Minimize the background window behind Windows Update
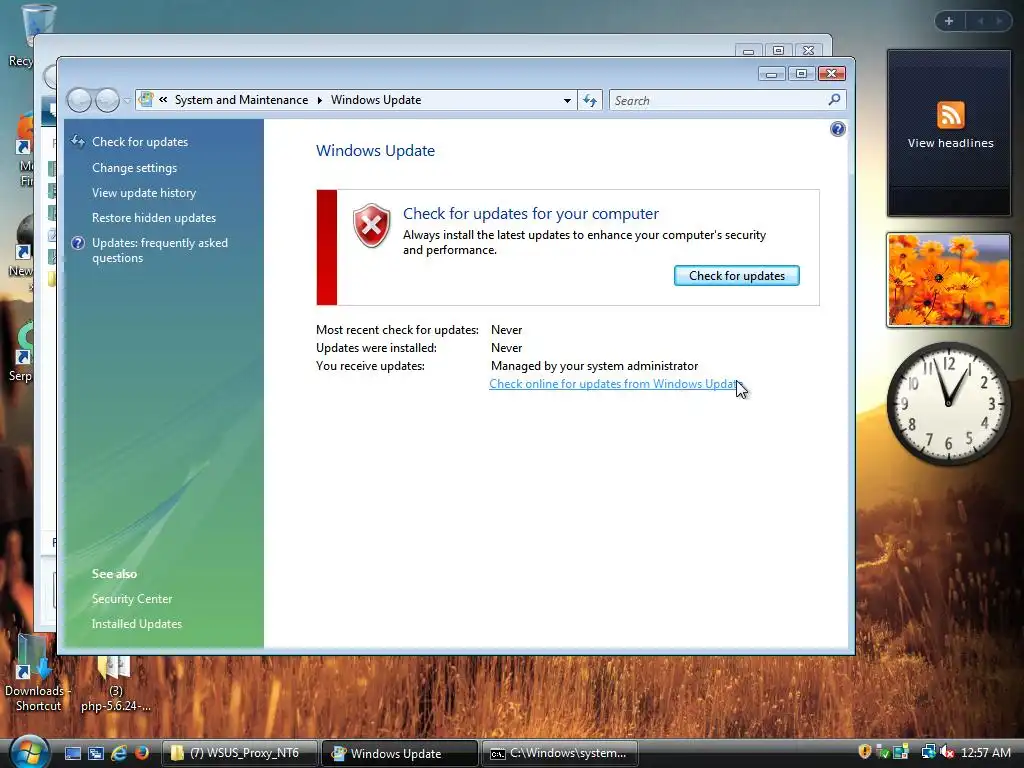Screen dimensions: 1024x768 click(x=748, y=50)
